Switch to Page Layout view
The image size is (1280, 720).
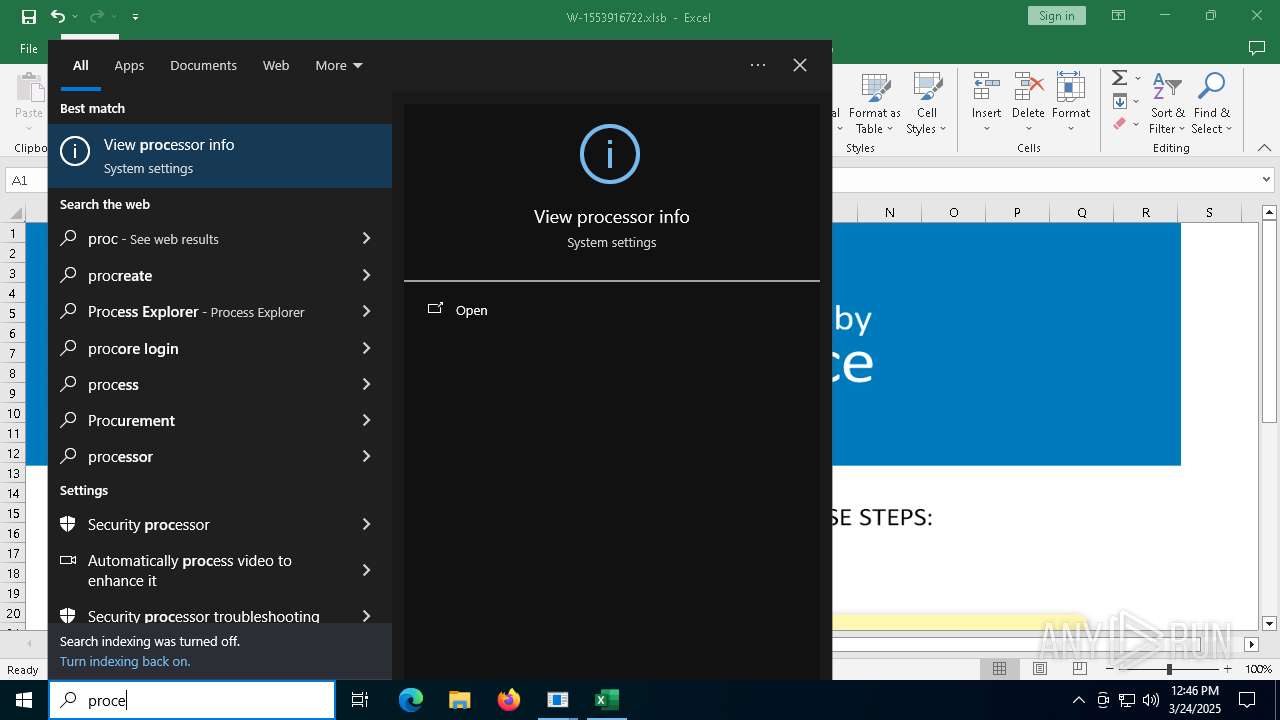(1040, 669)
